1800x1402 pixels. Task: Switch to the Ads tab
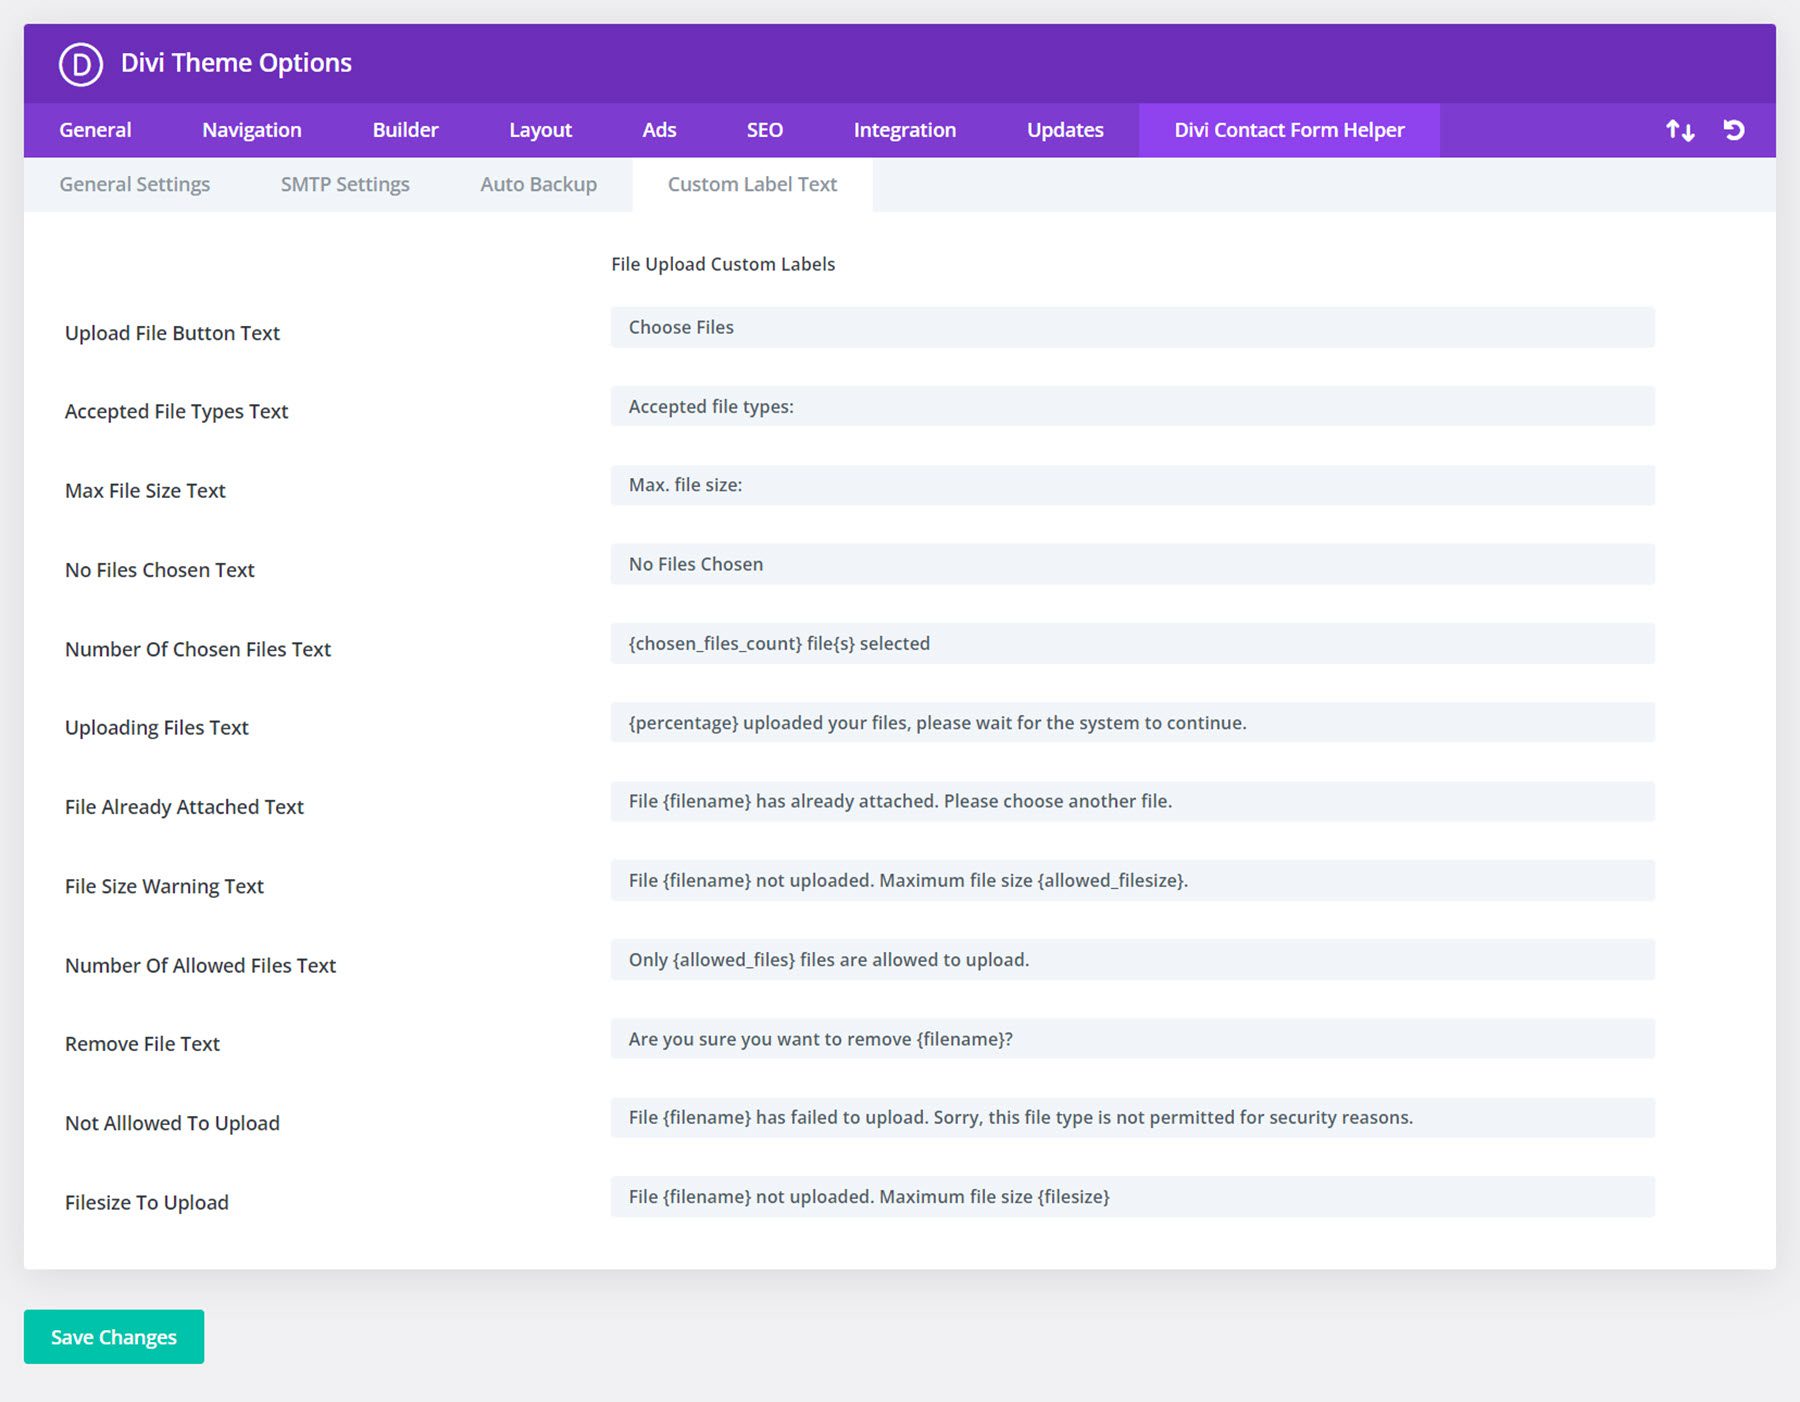659,129
